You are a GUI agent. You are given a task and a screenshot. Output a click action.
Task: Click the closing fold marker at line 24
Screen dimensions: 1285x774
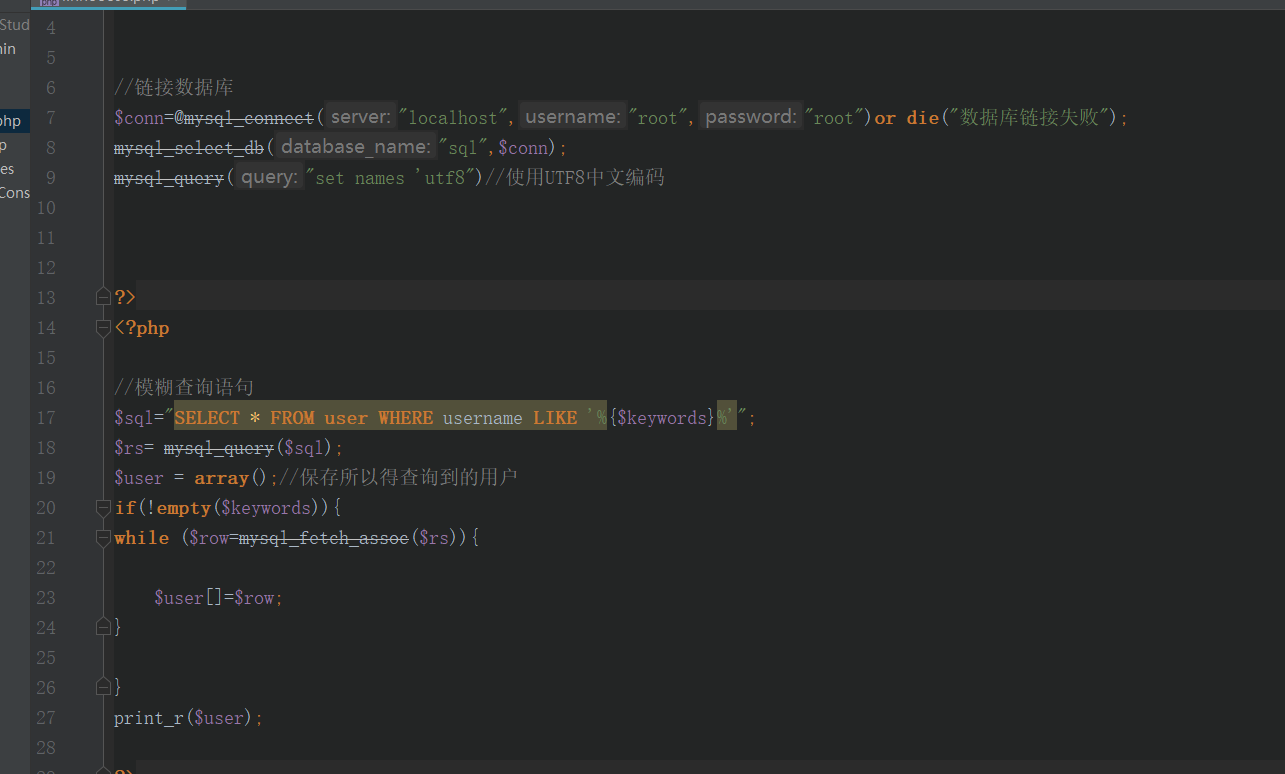pos(103,627)
